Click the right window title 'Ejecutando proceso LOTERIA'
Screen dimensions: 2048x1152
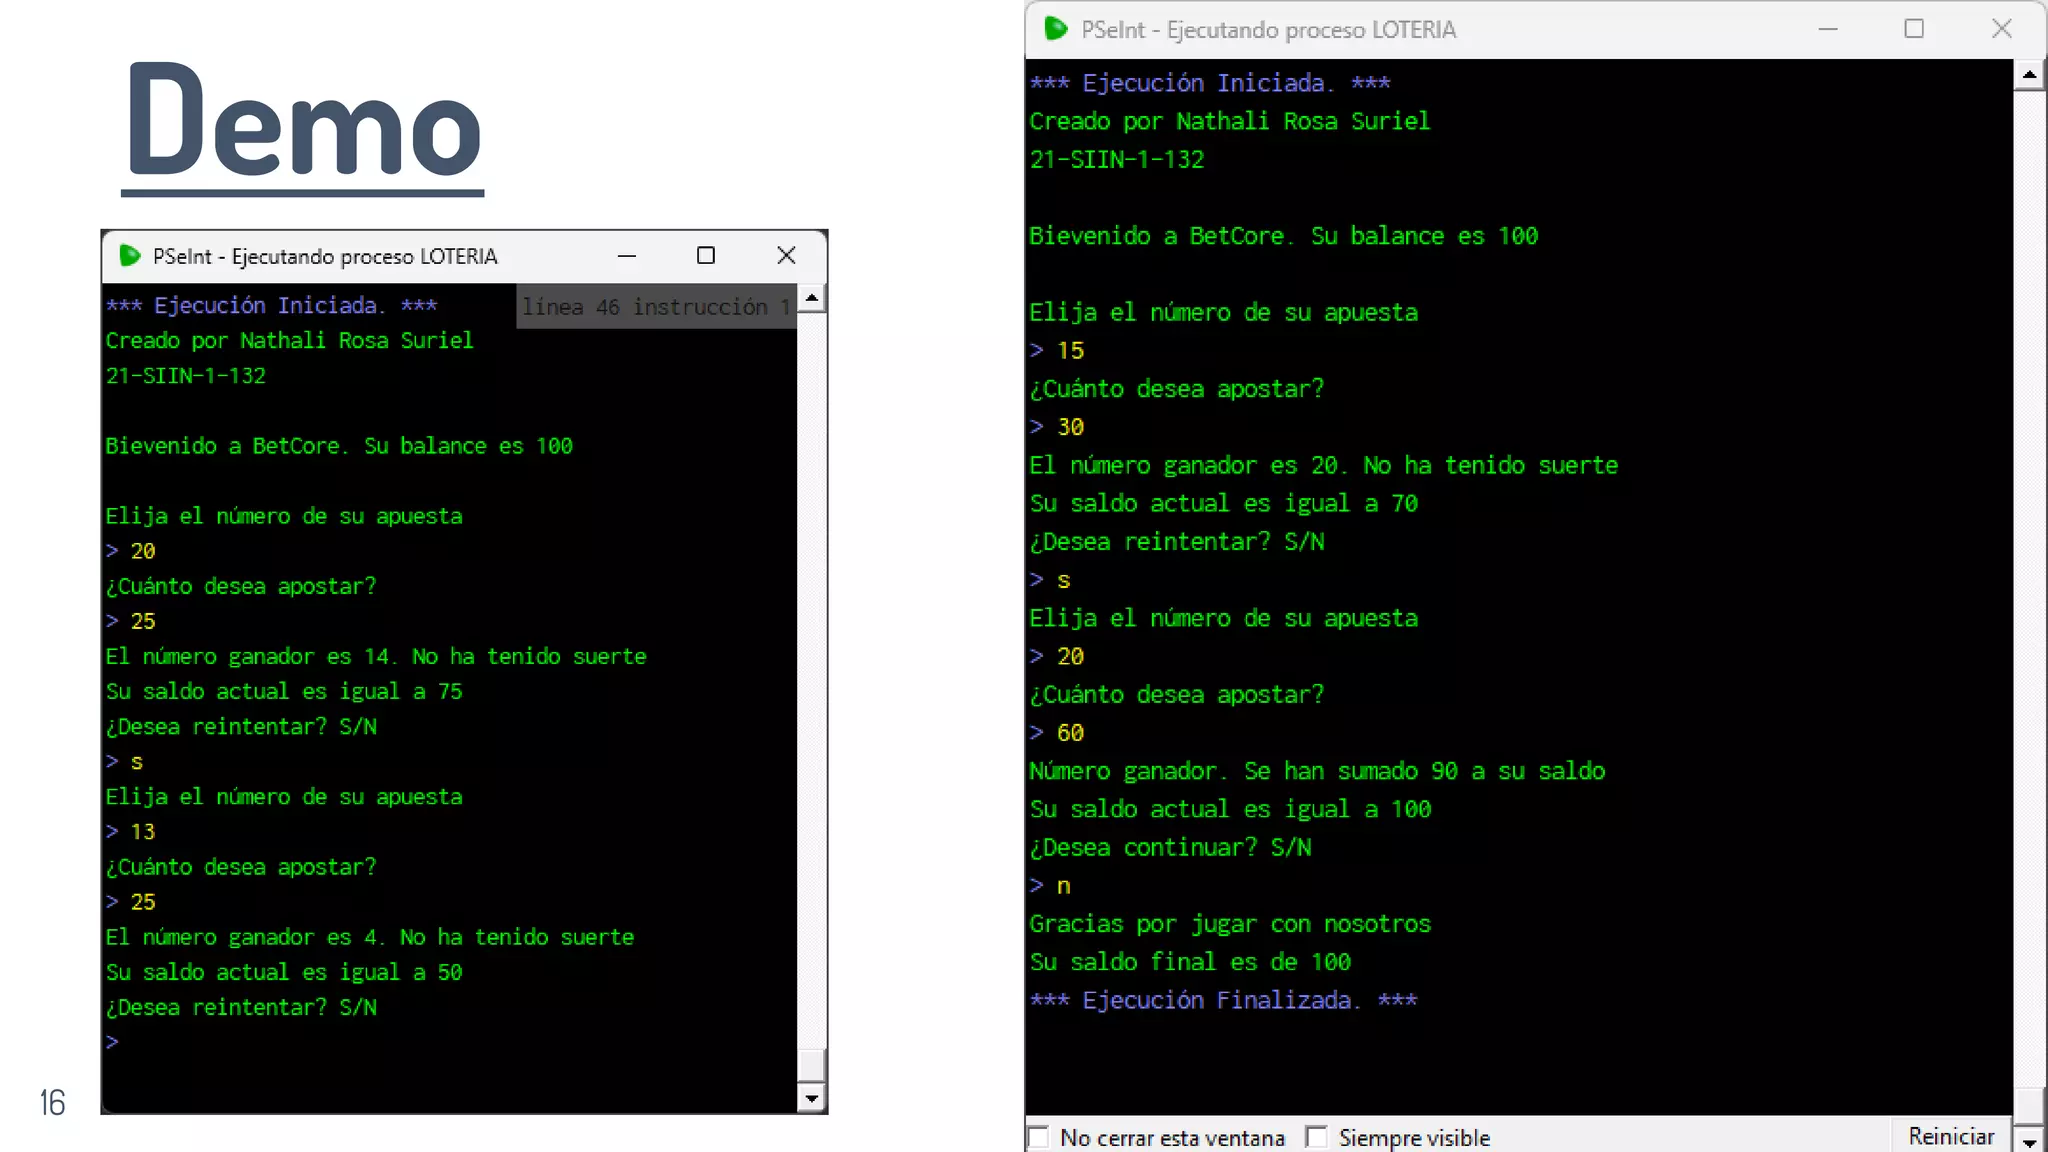1311,30
